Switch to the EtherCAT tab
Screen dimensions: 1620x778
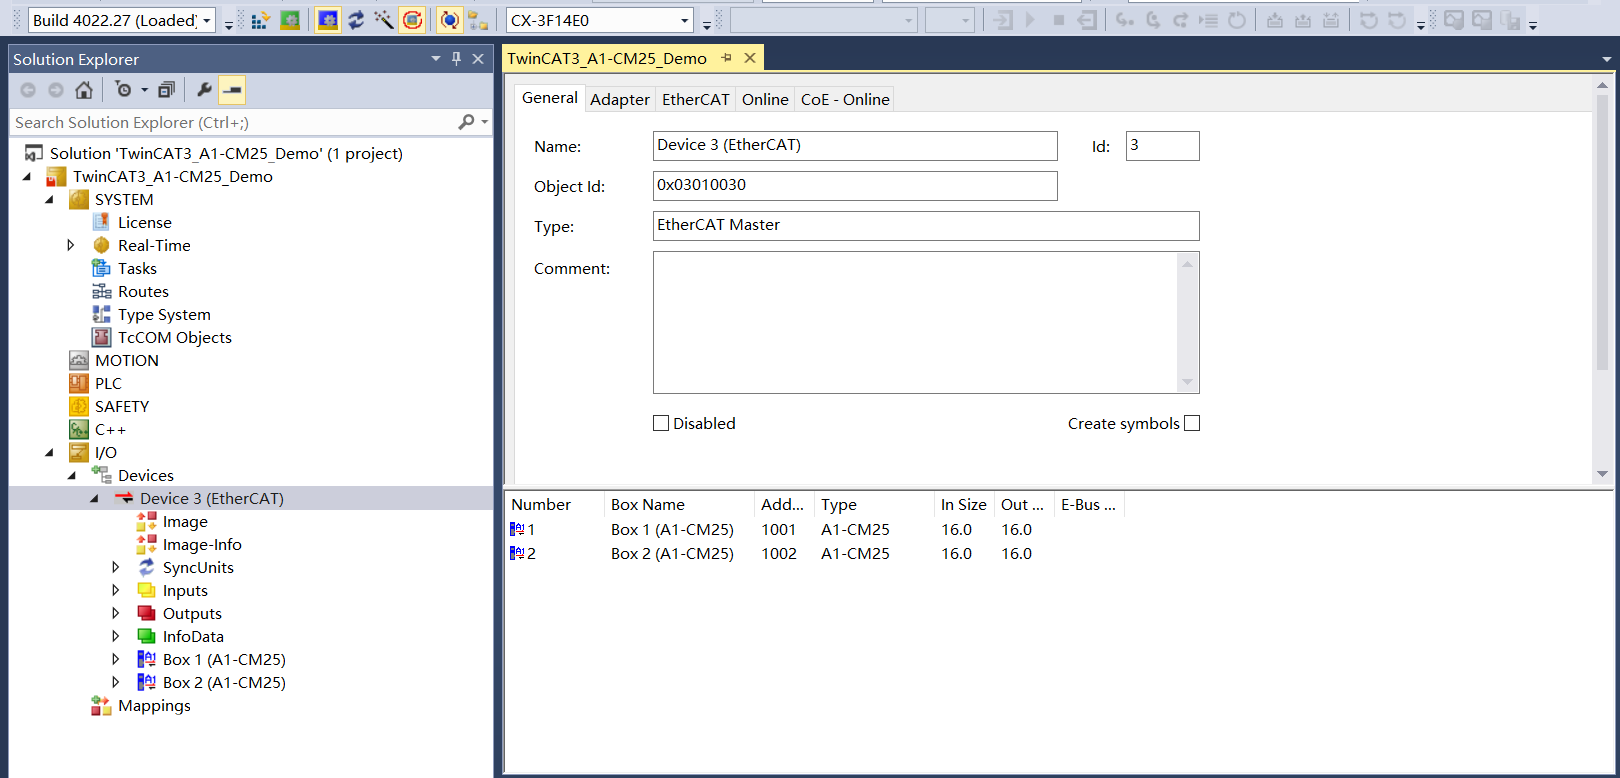click(695, 99)
